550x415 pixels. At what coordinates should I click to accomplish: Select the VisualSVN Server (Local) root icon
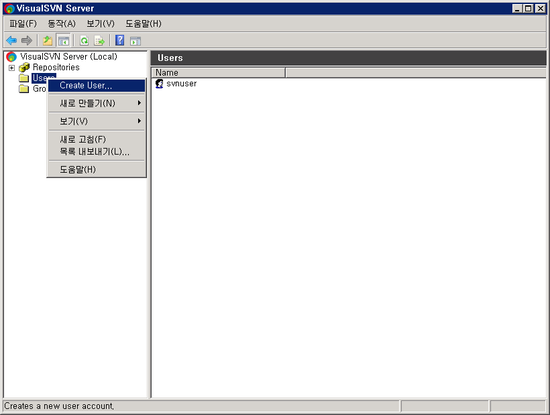[x=11, y=56]
